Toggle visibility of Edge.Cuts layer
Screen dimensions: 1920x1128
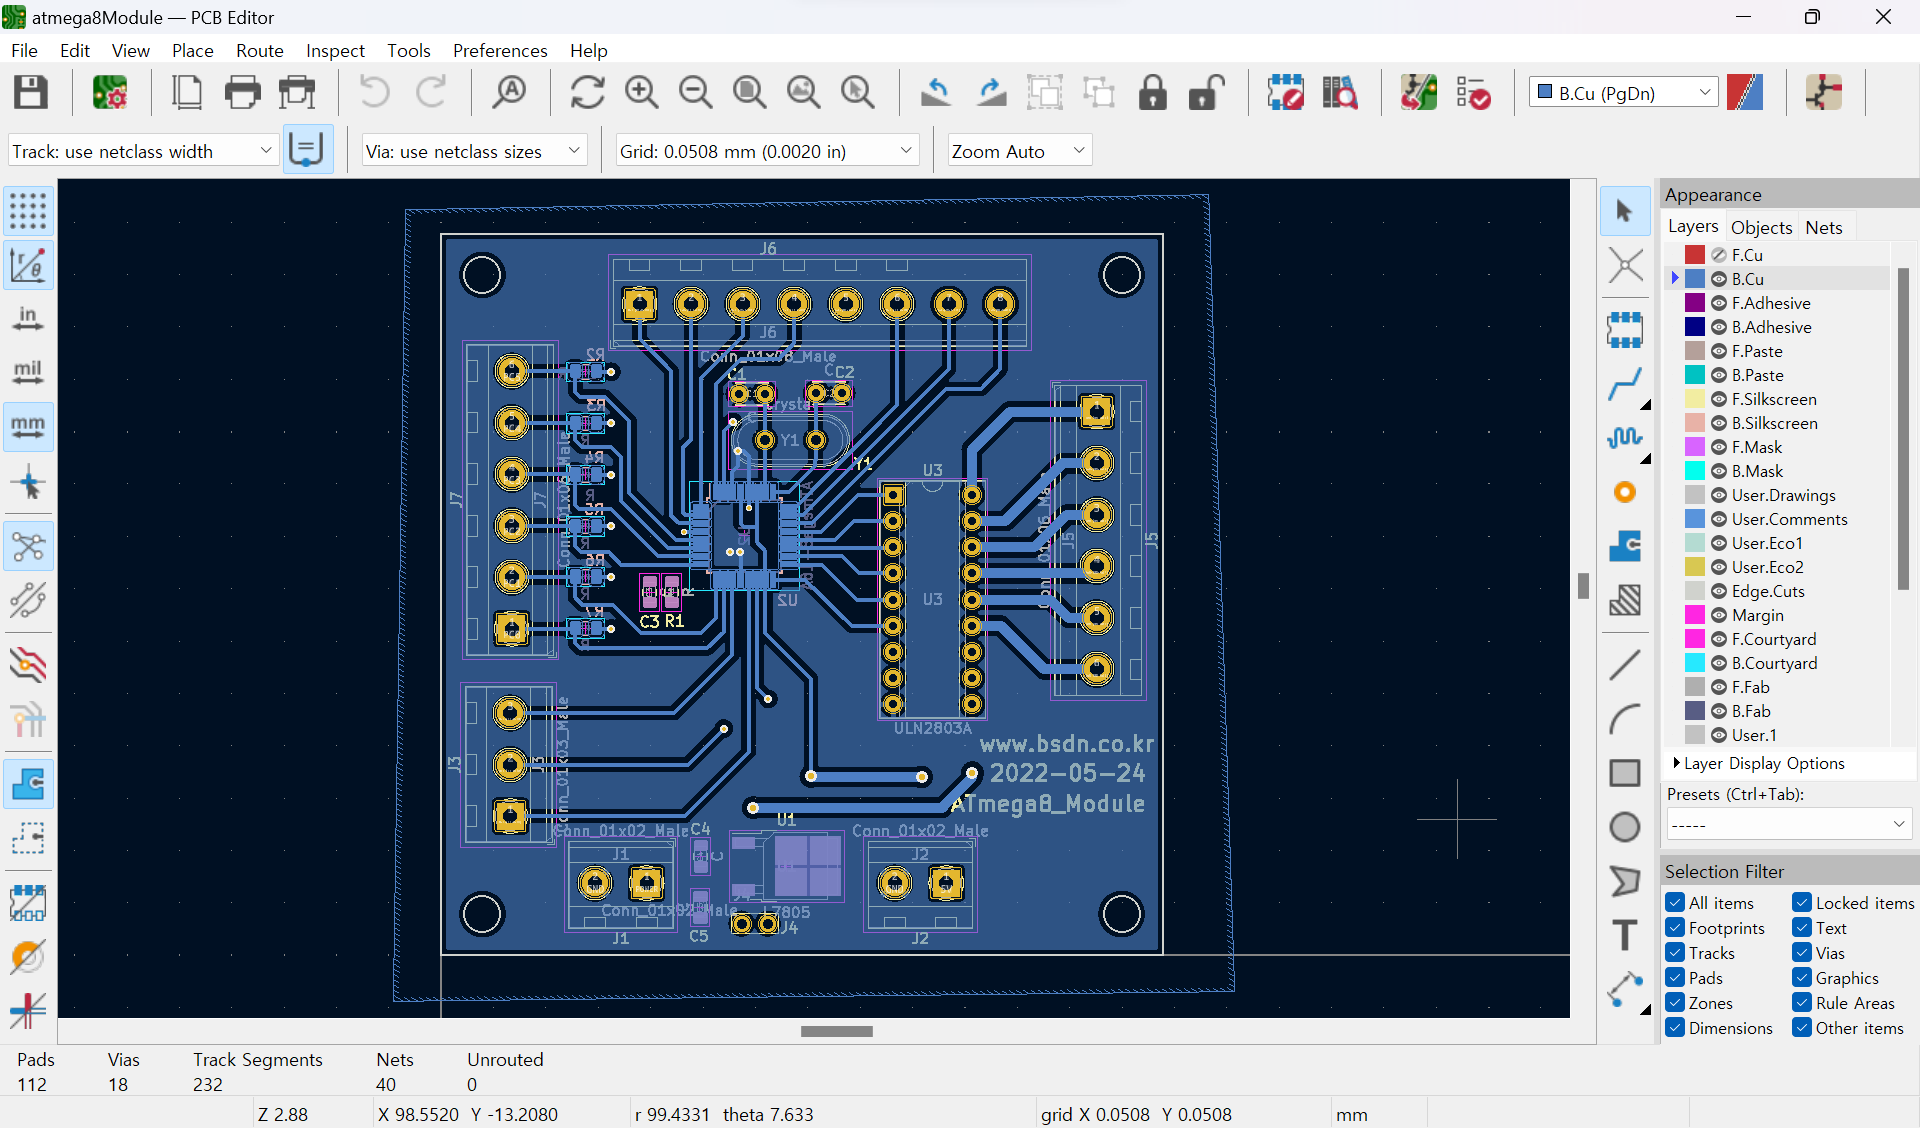pos(1719,591)
